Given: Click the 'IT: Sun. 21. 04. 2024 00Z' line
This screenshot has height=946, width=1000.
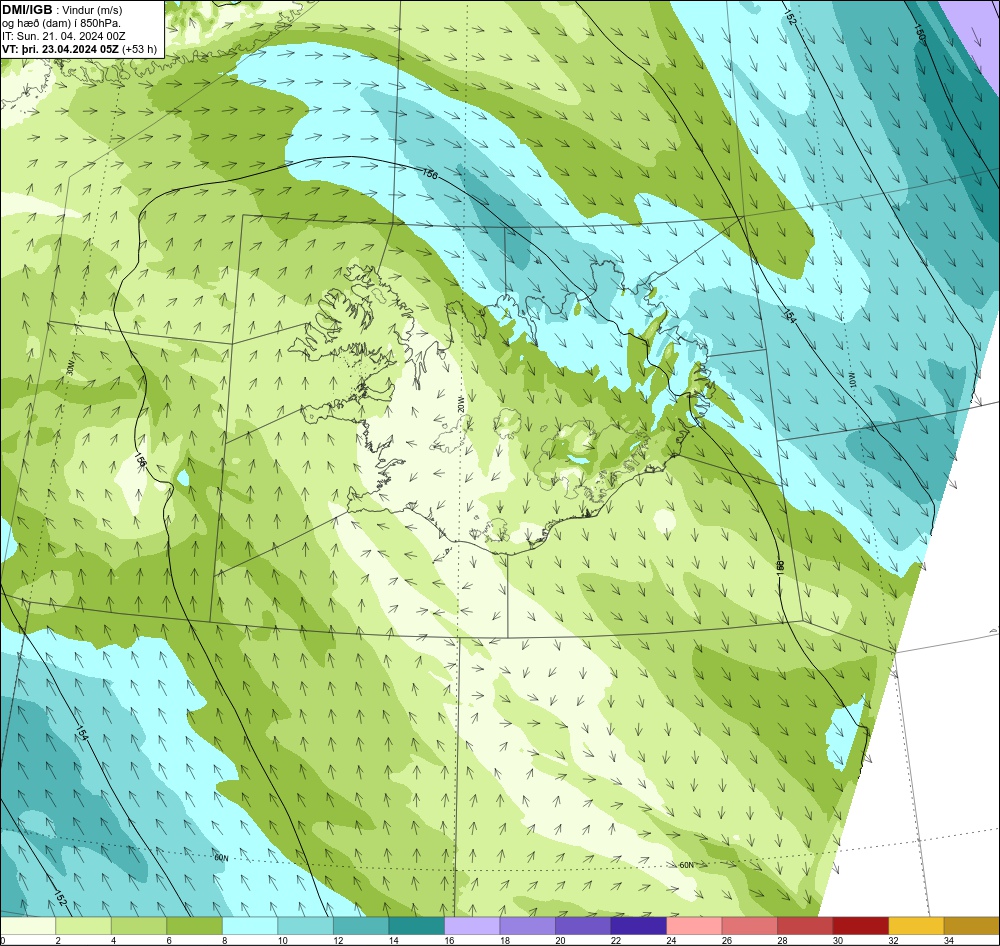Looking at the screenshot, I should tap(64, 36).
